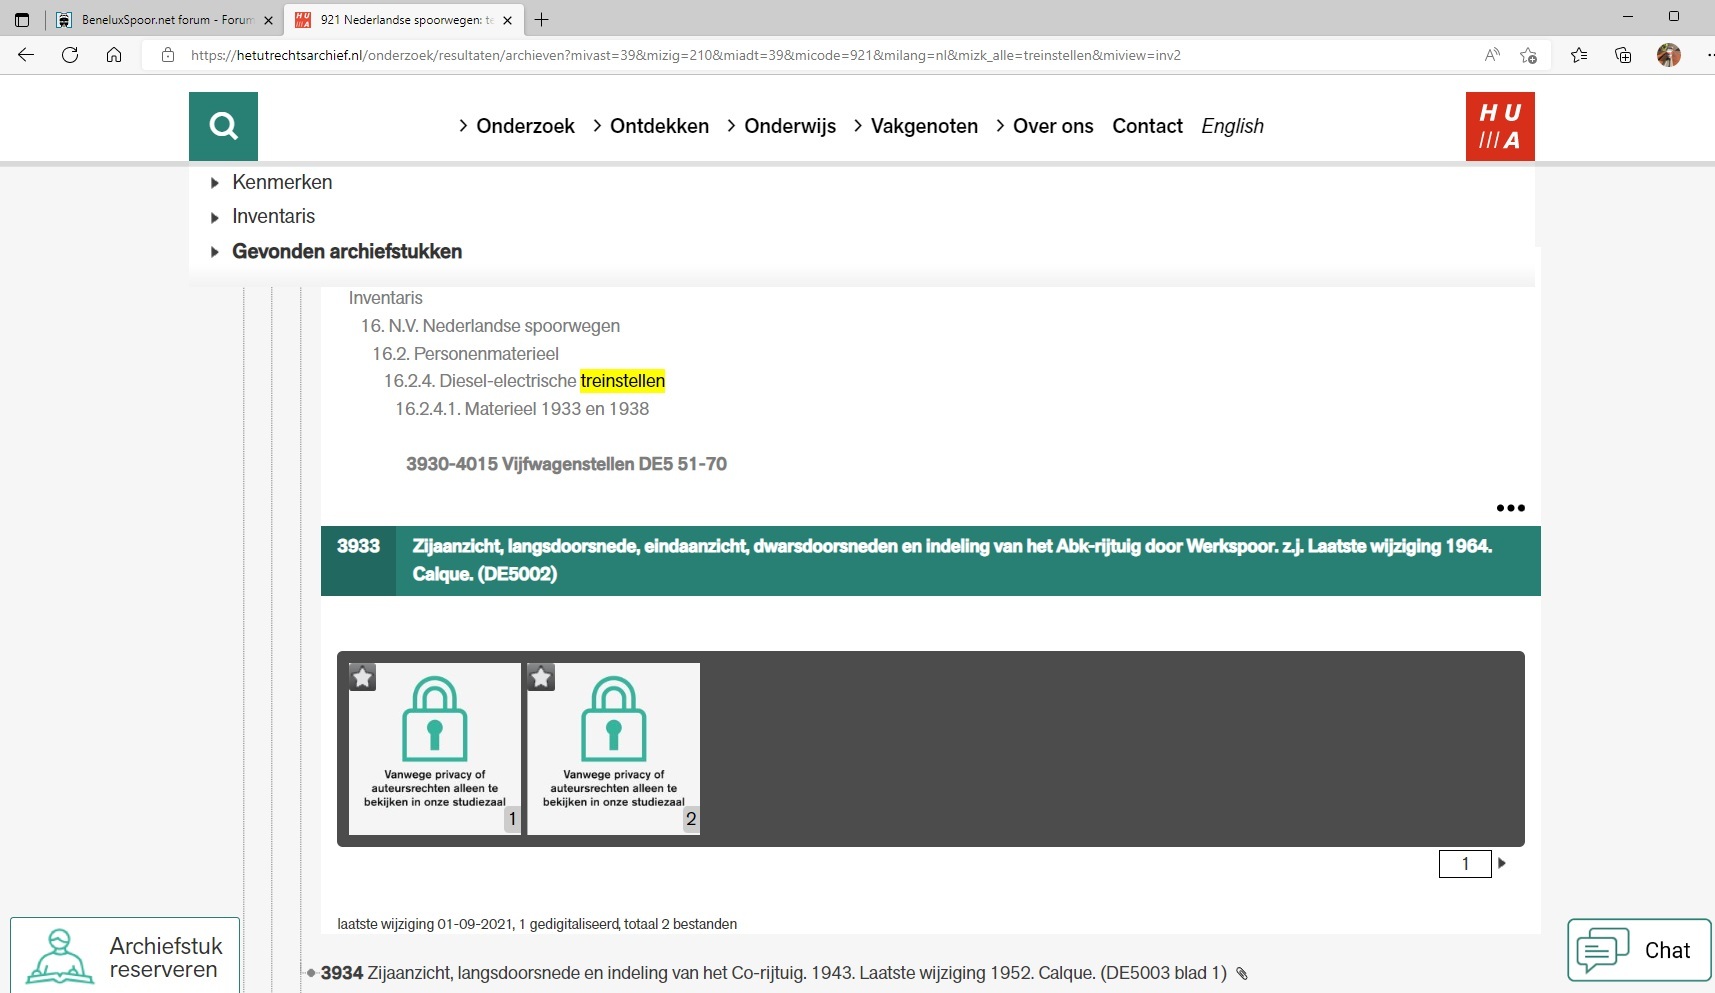Open 16. N.V. Nederlandse spoorwegen level
The width and height of the screenshot is (1715, 993).
[490, 326]
